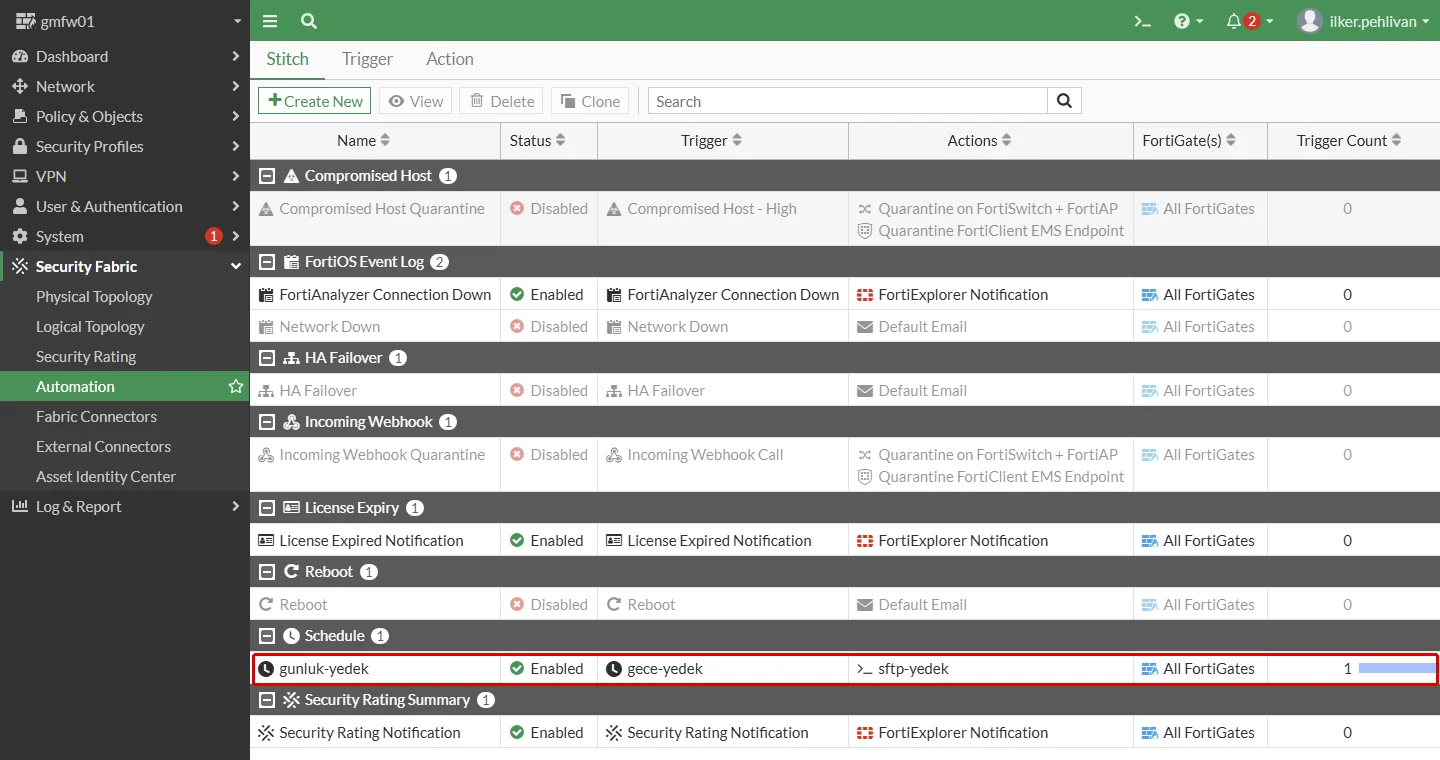Image resolution: width=1440 pixels, height=760 pixels.
Task: Sort the FortiGate(s) column using its arrows
Action: pos(1231,141)
